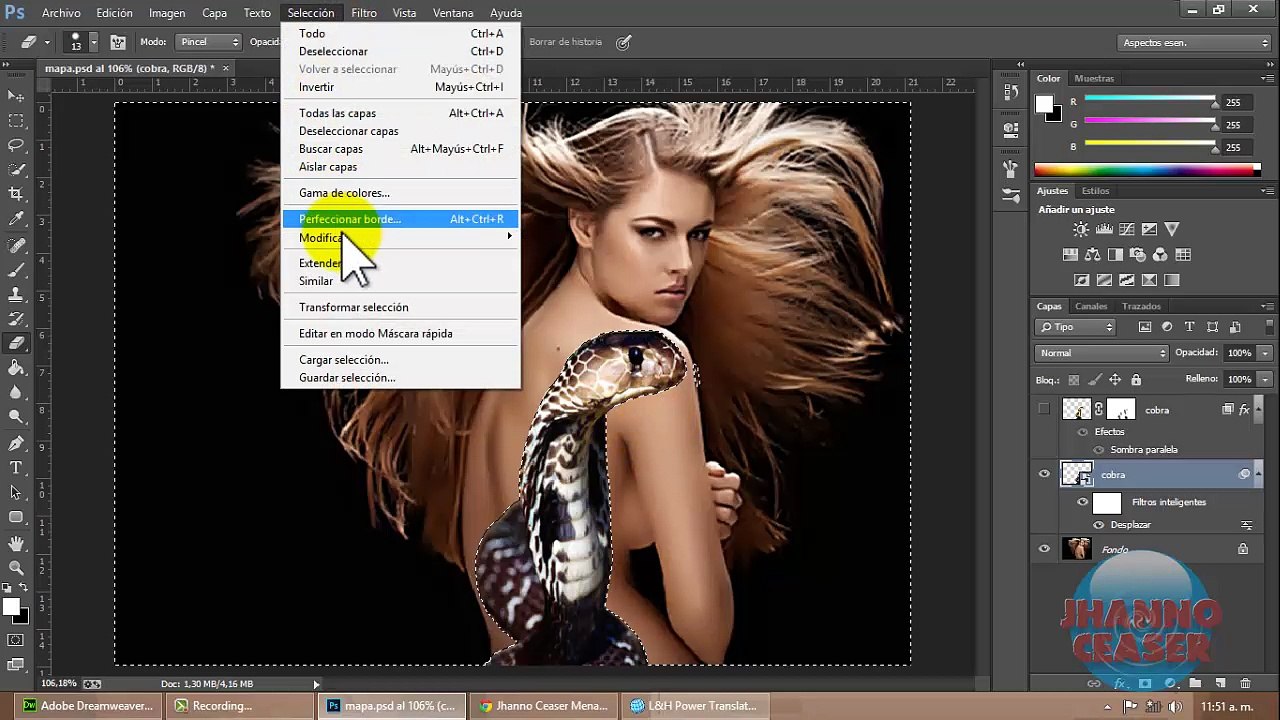The height and width of the screenshot is (720, 1280).
Task: Select the Crop tool
Action: point(16,195)
